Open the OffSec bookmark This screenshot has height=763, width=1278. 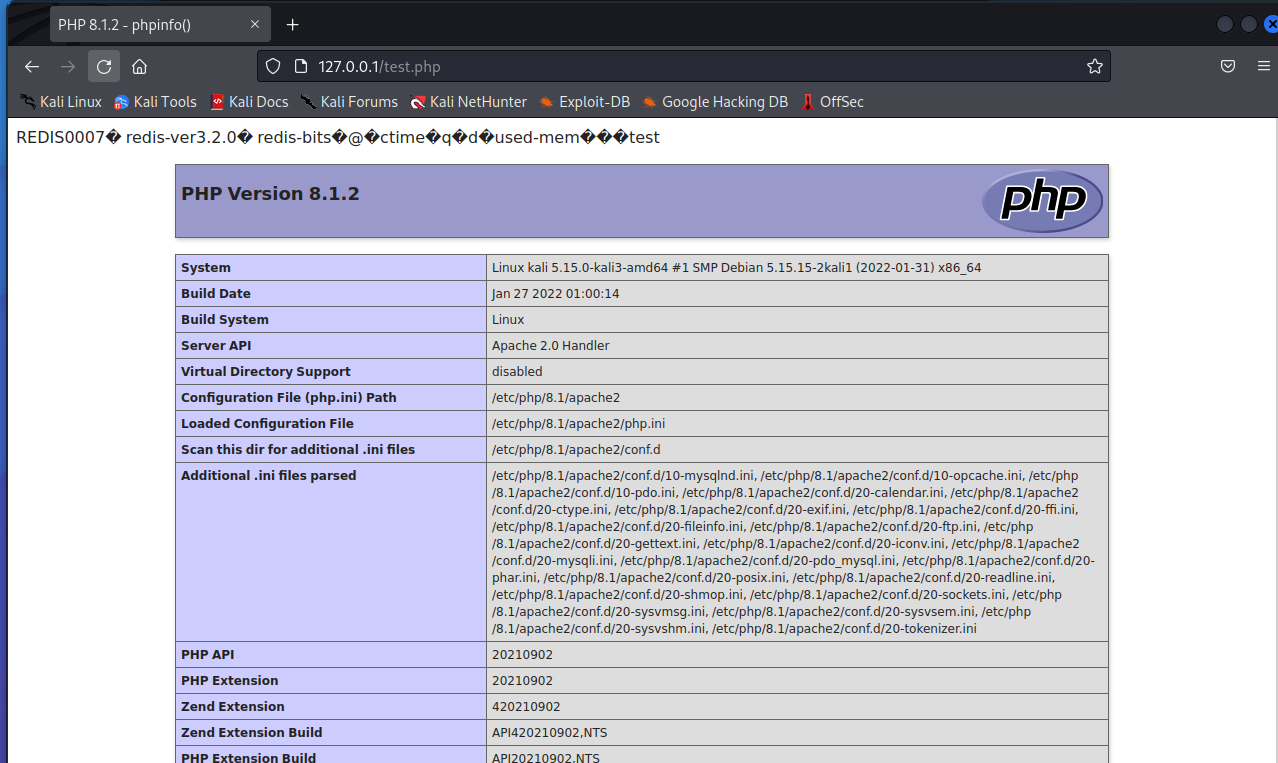tap(832, 102)
